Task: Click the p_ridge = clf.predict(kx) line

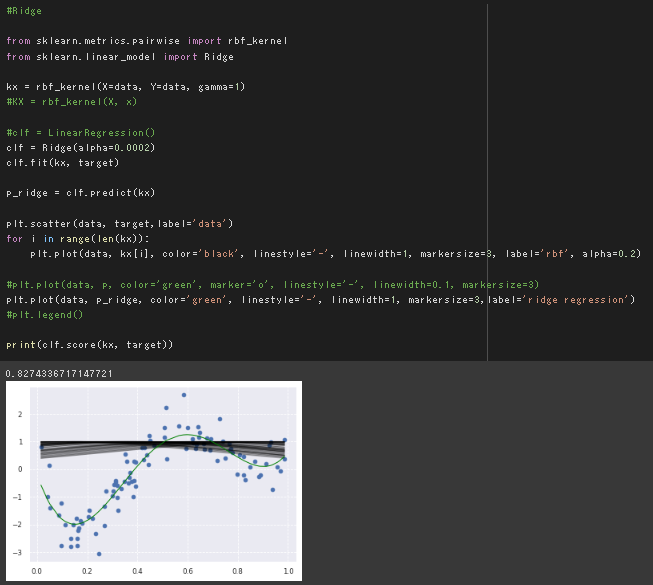Action: click(81, 192)
